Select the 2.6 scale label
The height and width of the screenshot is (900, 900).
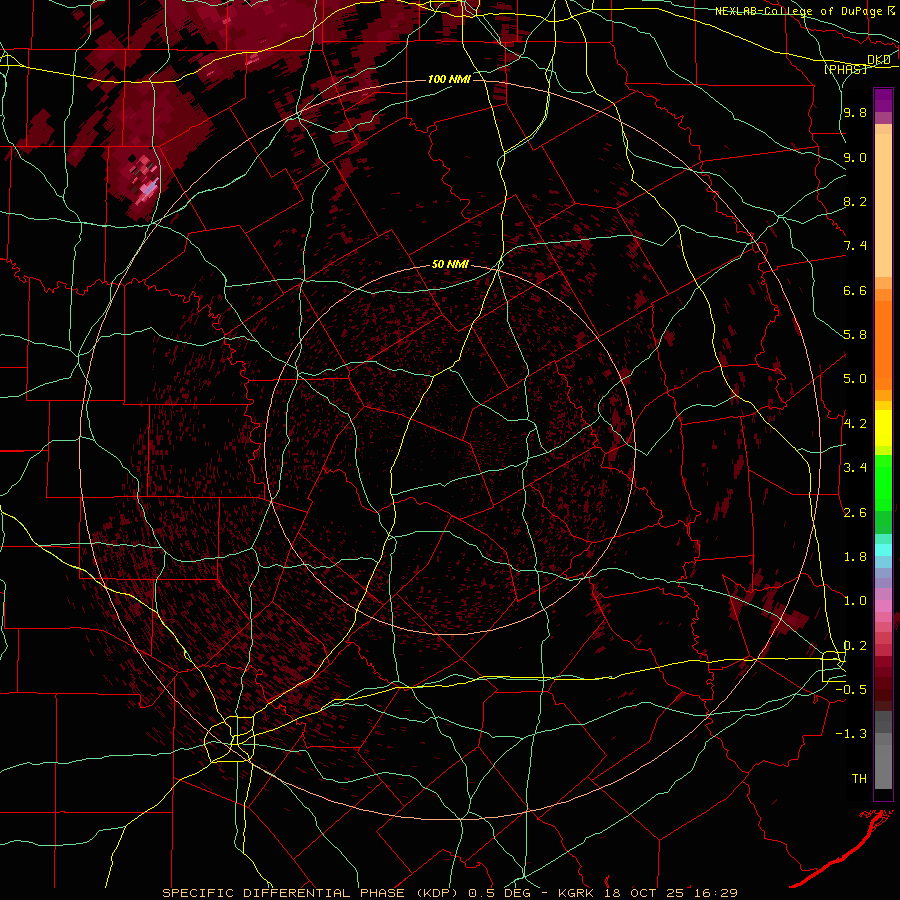click(855, 513)
